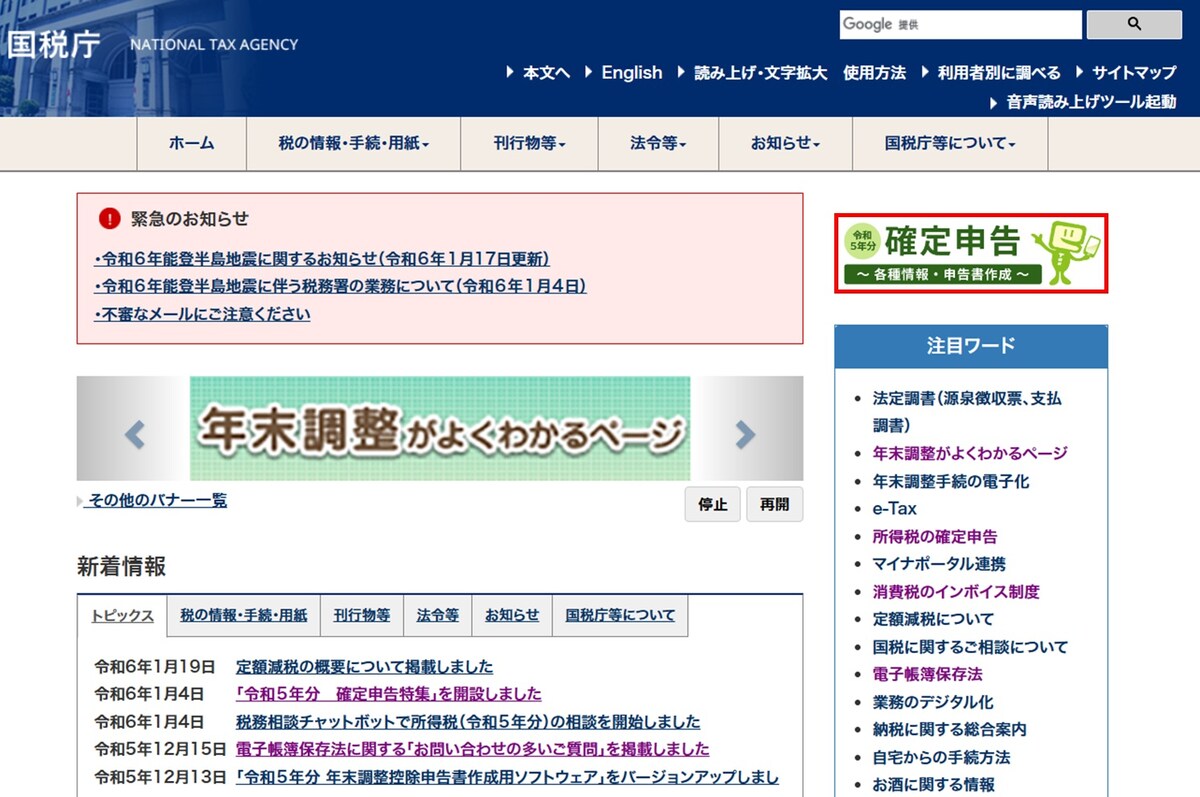Expand the お知らせ navigation menu
The width and height of the screenshot is (1200, 797).
tap(785, 144)
